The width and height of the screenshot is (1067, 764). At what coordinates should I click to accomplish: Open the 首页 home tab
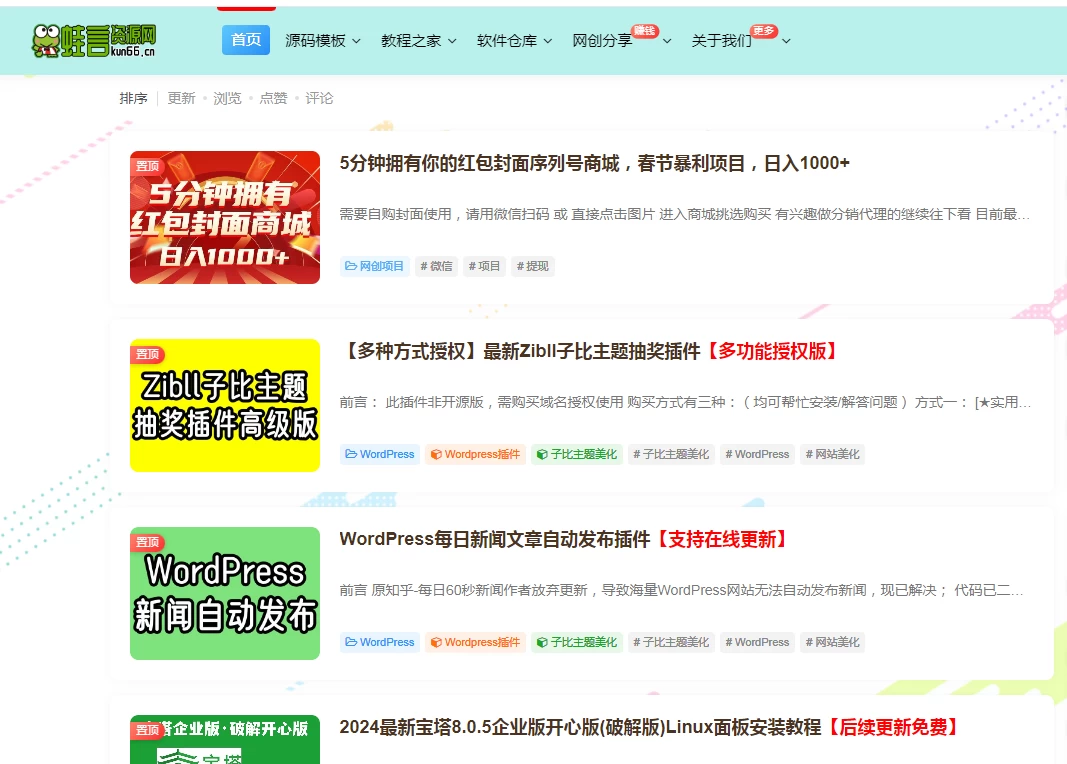(246, 40)
